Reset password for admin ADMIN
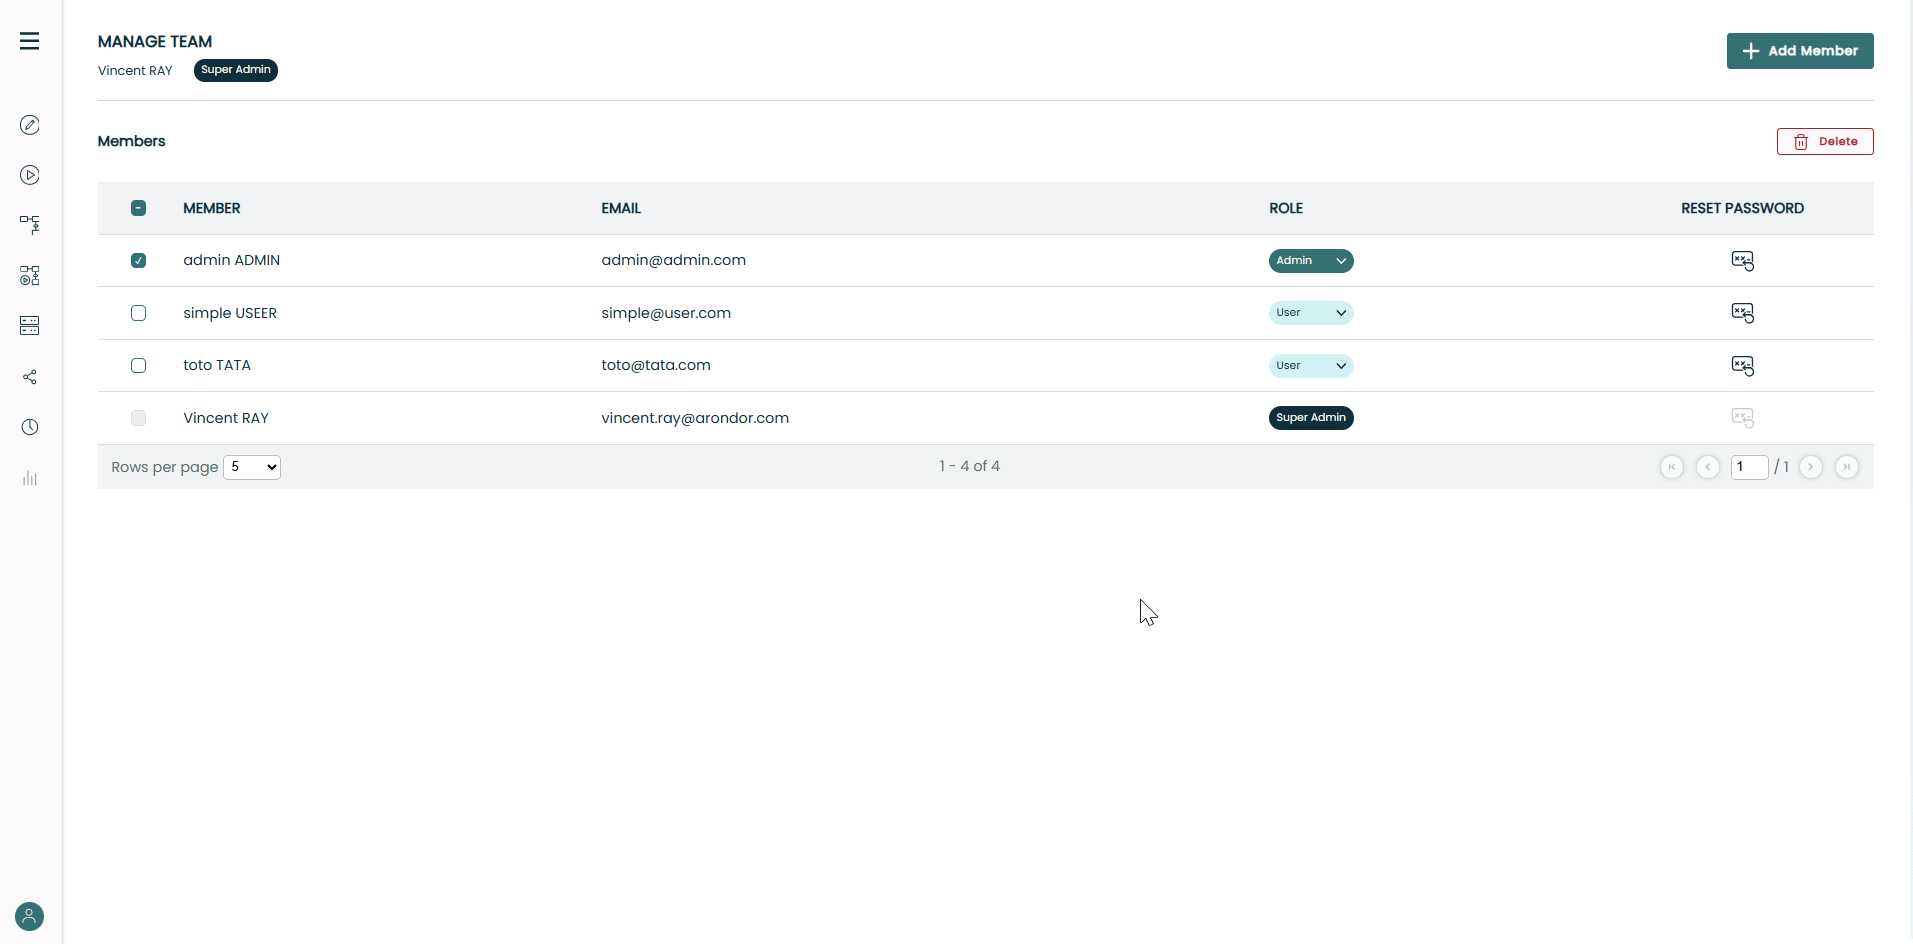 [1742, 261]
